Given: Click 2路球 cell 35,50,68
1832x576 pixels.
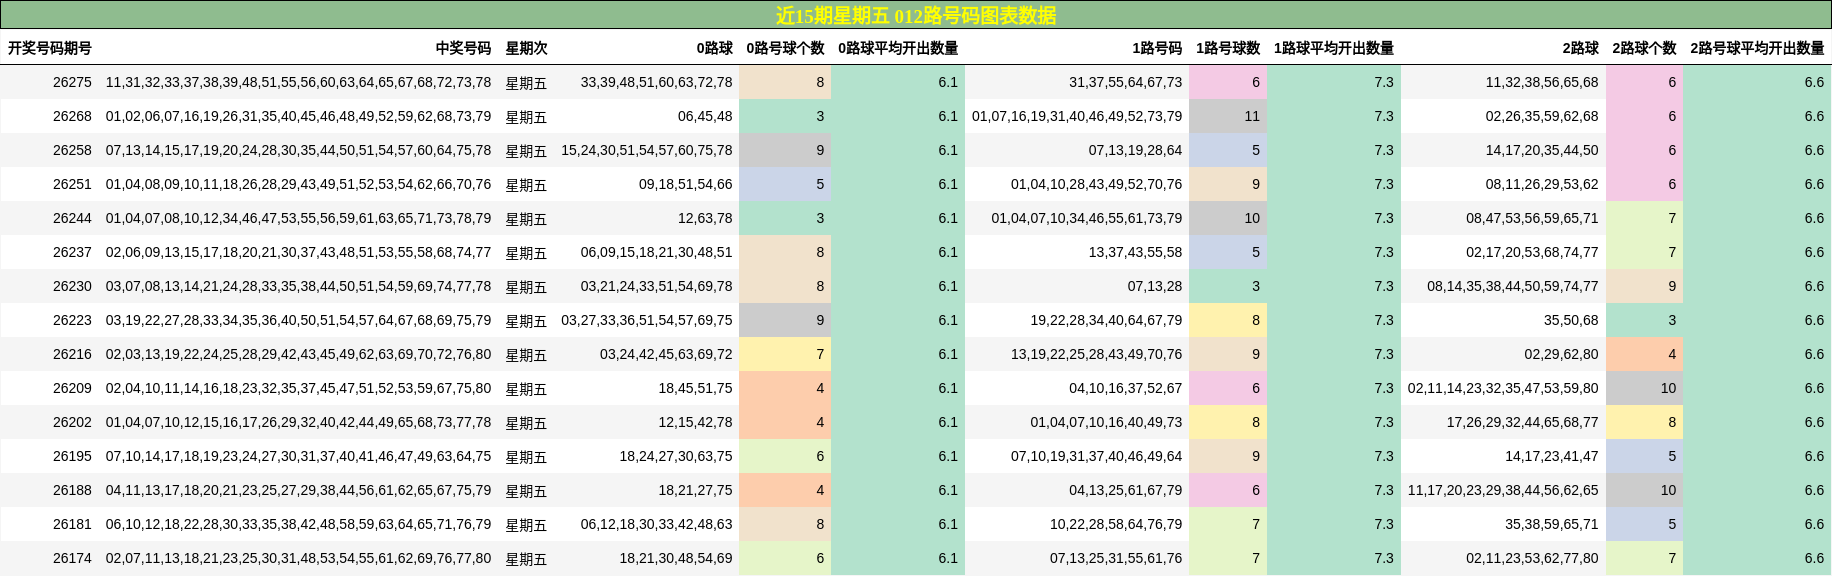Looking at the screenshot, I should pyautogui.click(x=1571, y=320).
